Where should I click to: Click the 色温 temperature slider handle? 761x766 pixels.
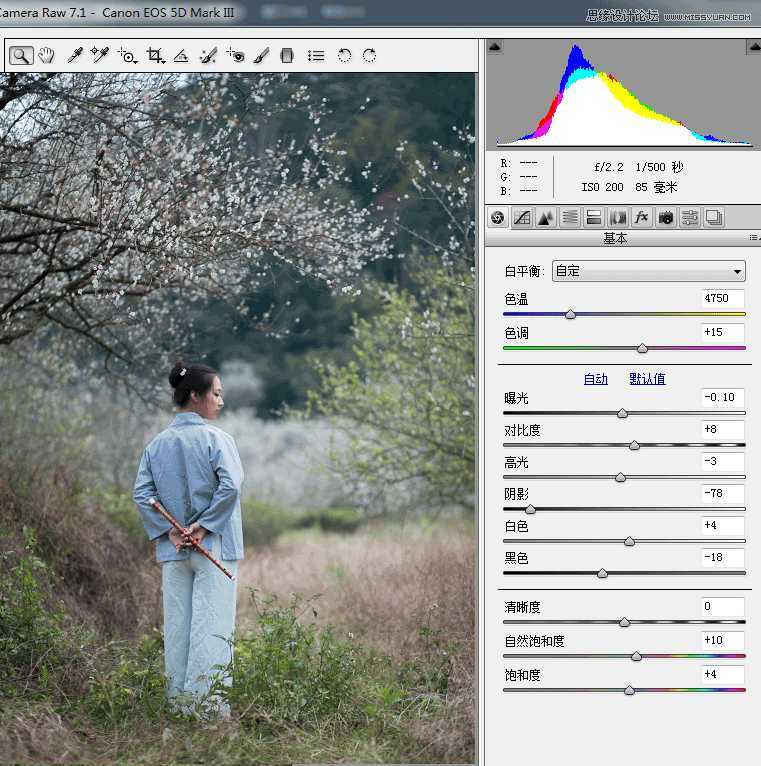[x=570, y=314]
